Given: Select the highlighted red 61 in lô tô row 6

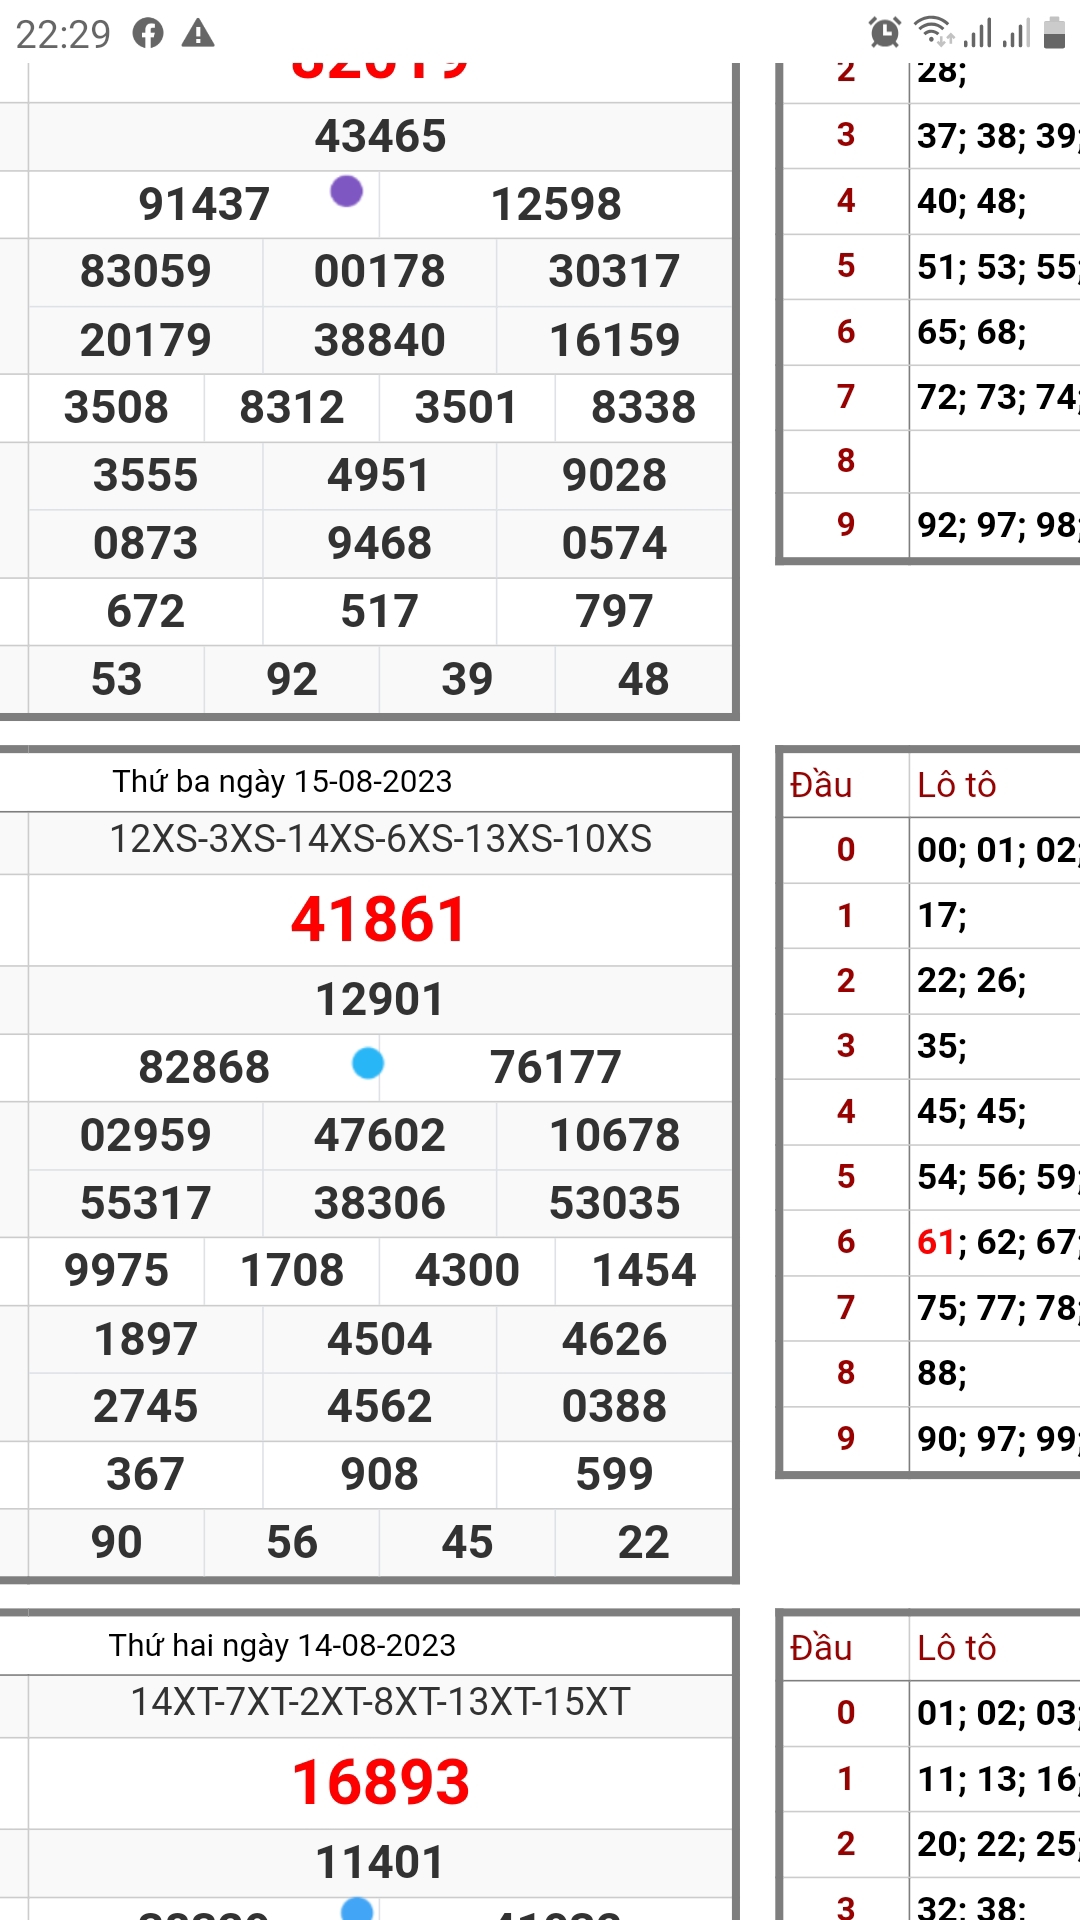Looking at the screenshot, I should click(x=937, y=1242).
